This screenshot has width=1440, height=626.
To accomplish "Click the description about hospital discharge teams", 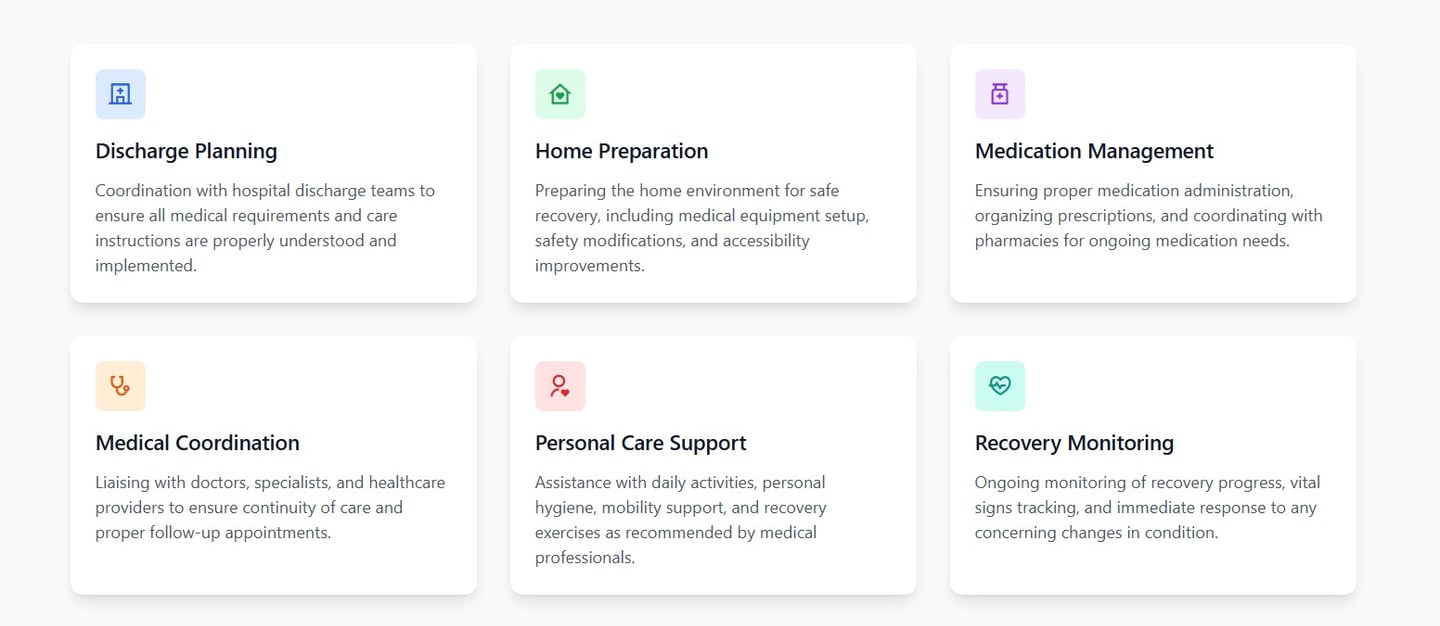I will tap(265, 228).
